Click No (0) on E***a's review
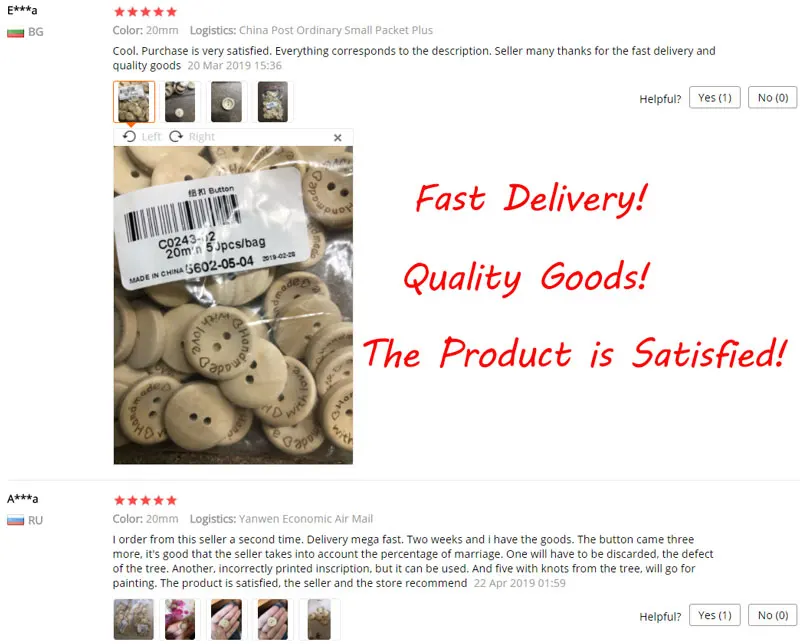800x644 pixels. click(772, 97)
